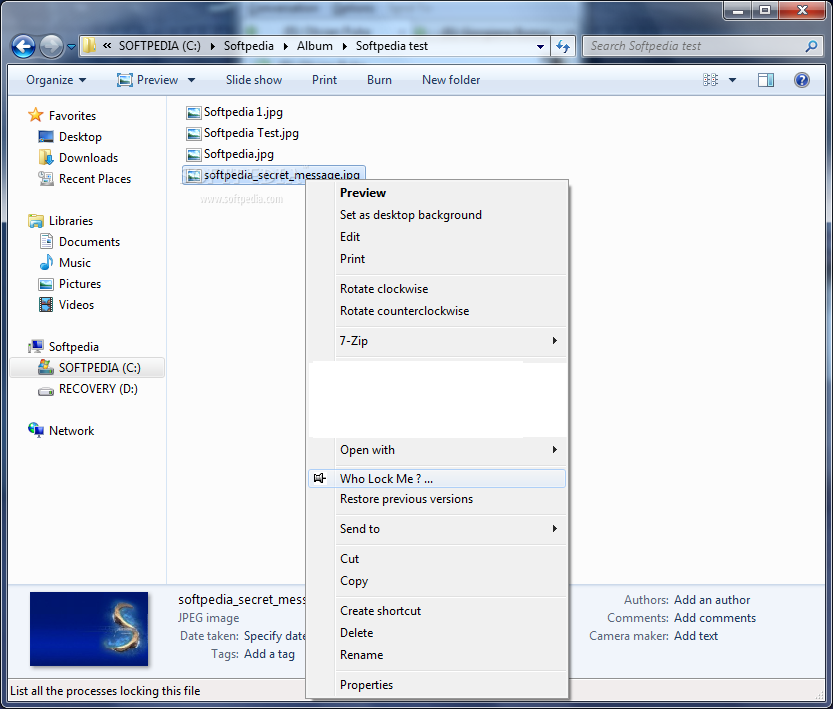Click Add text for Camera maker

[x=695, y=636]
